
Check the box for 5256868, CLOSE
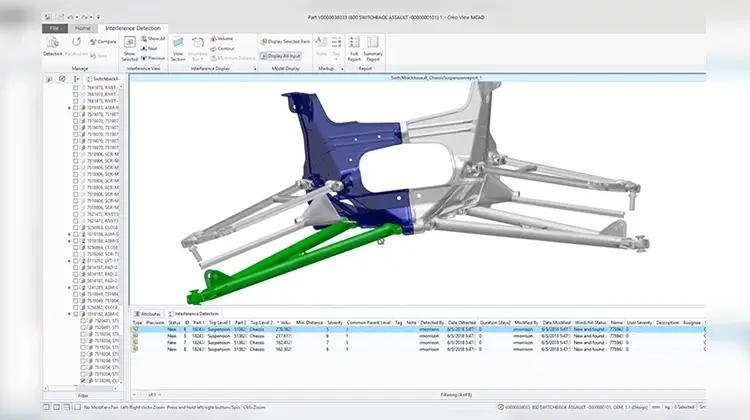click(76, 248)
